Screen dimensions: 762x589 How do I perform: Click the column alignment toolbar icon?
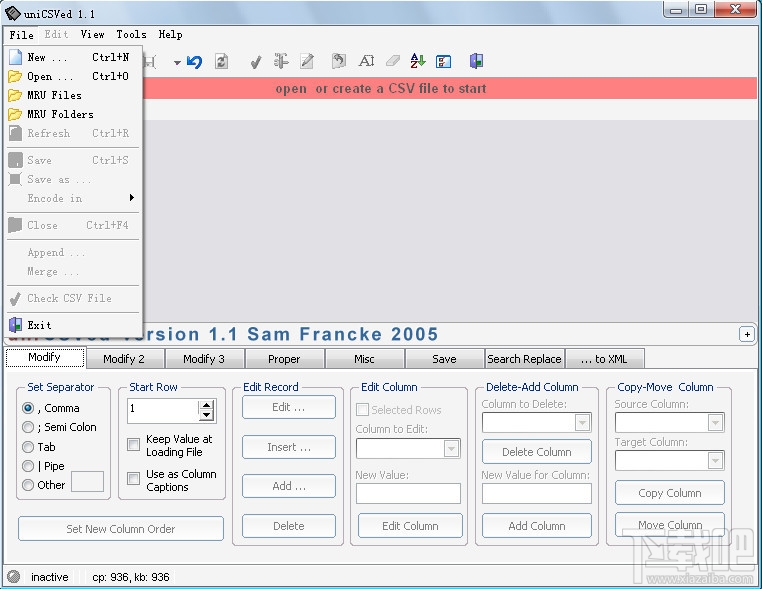(x=281, y=61)
